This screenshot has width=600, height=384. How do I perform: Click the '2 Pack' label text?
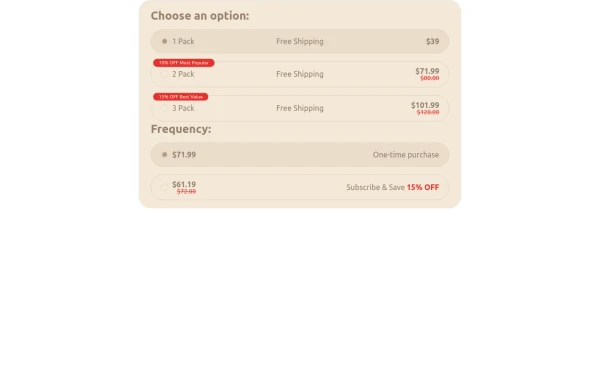(183, 74)
